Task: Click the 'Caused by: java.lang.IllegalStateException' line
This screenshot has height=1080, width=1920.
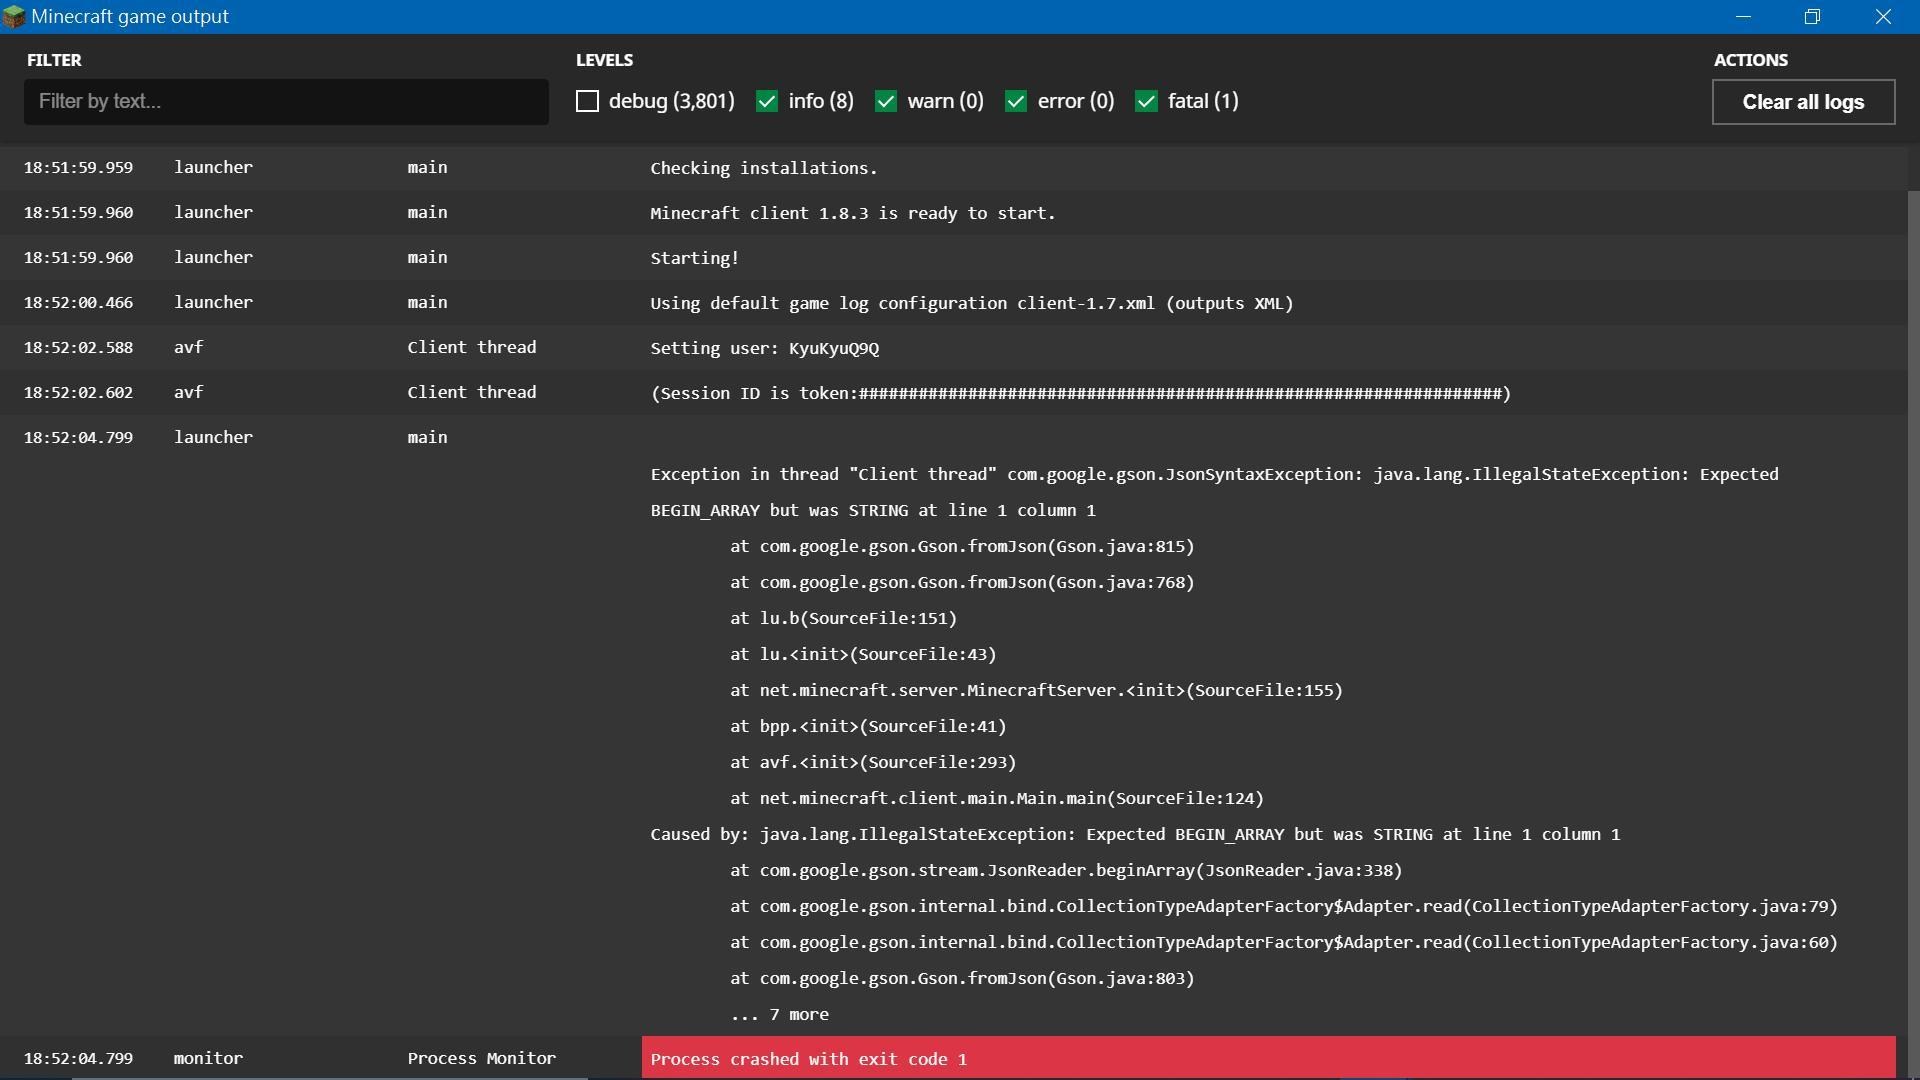Action: click(1135, 834)
